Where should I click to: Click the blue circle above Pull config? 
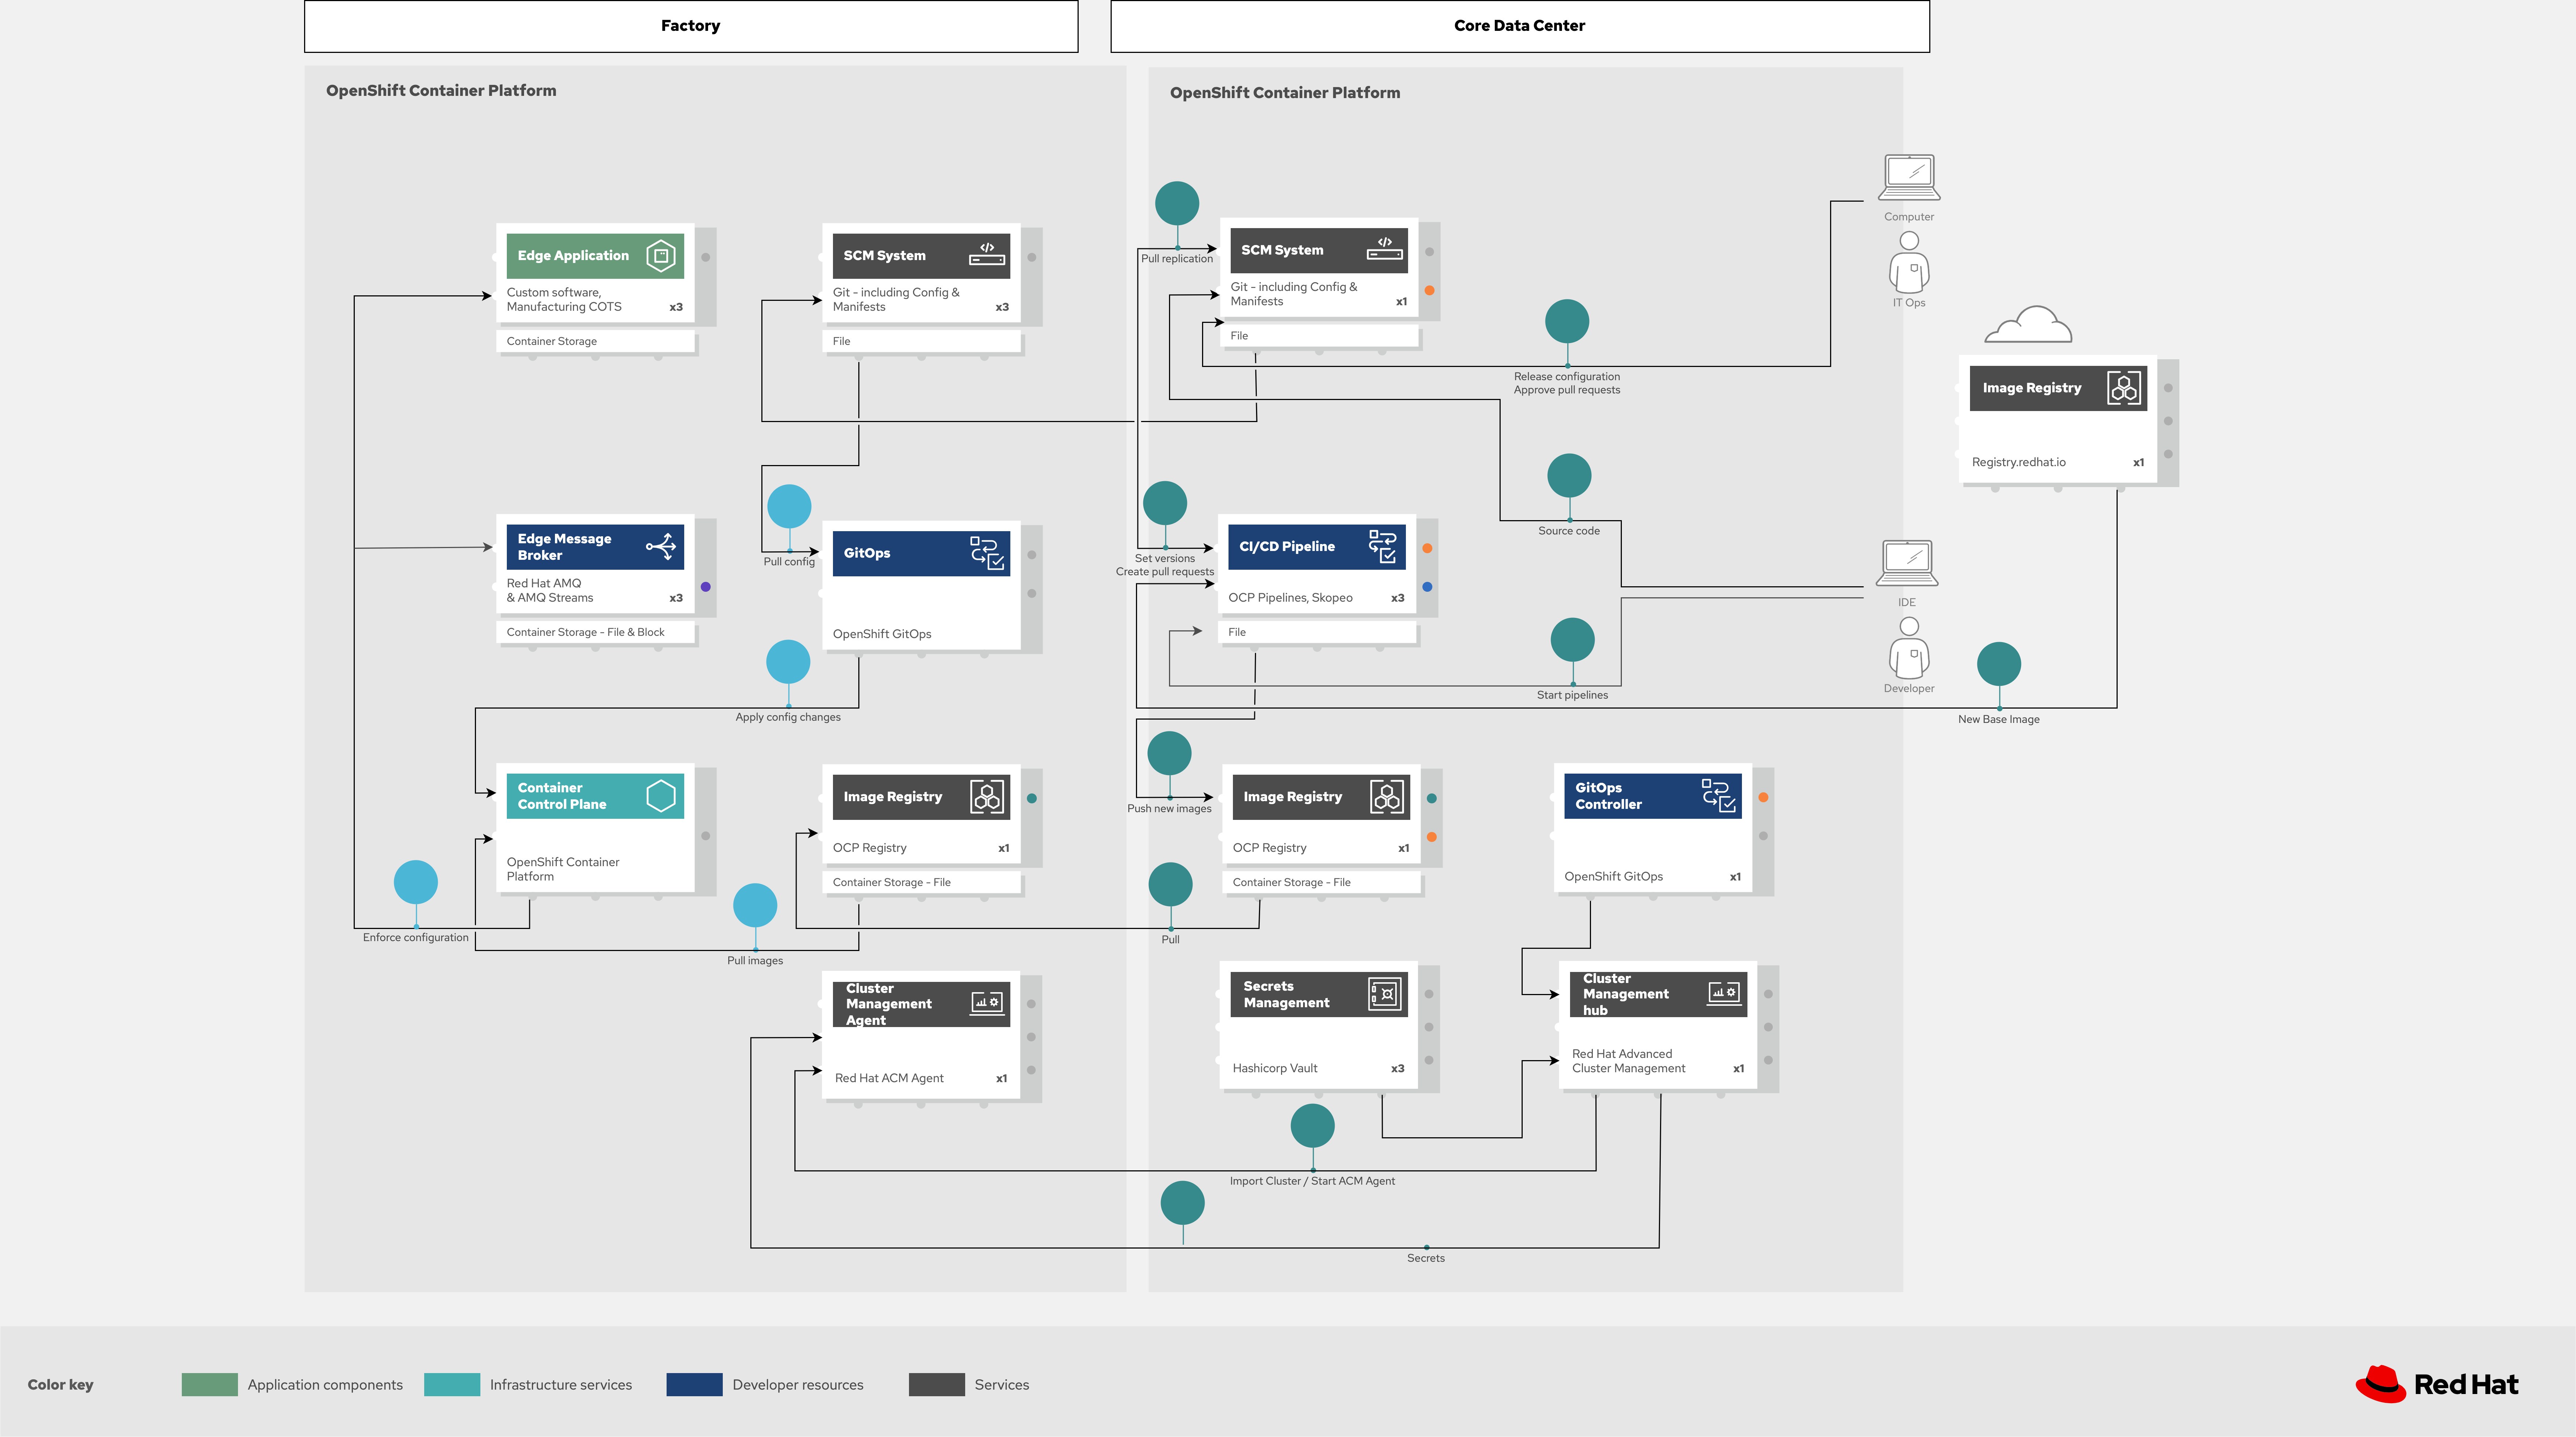(789, 507)
